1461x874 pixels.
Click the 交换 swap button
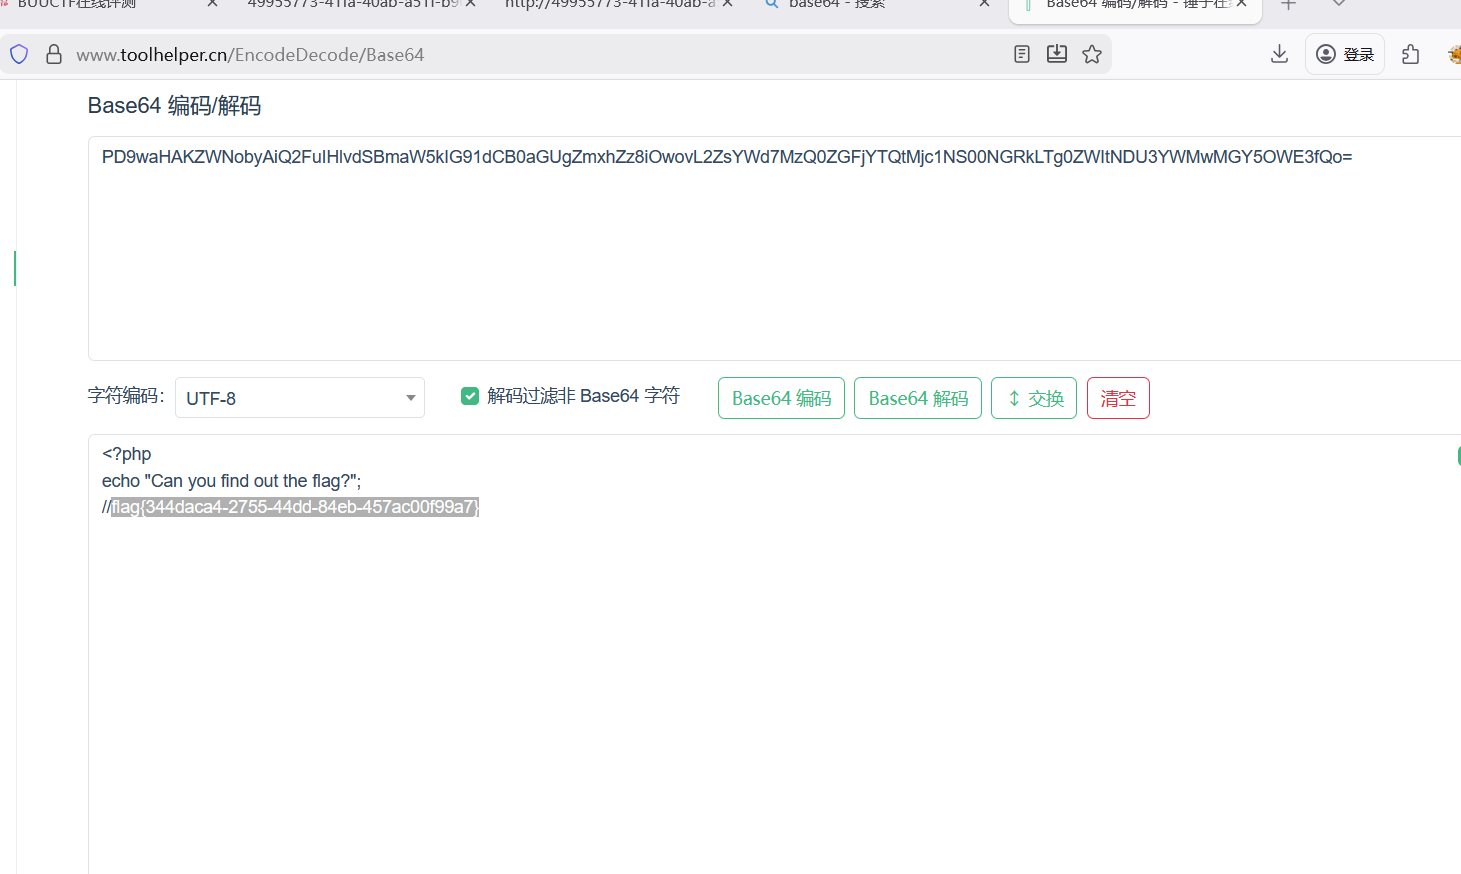[x=1033, y=398]
